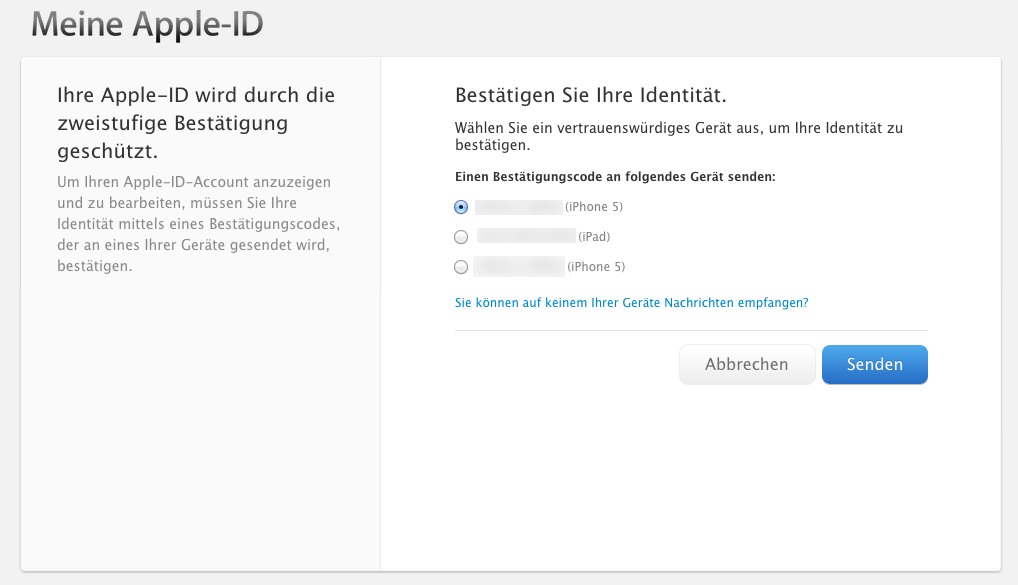Image resolution: width=1018 pixels, height=585 pixels.
Task: Choose the iPad radio button
Action: 461,237
